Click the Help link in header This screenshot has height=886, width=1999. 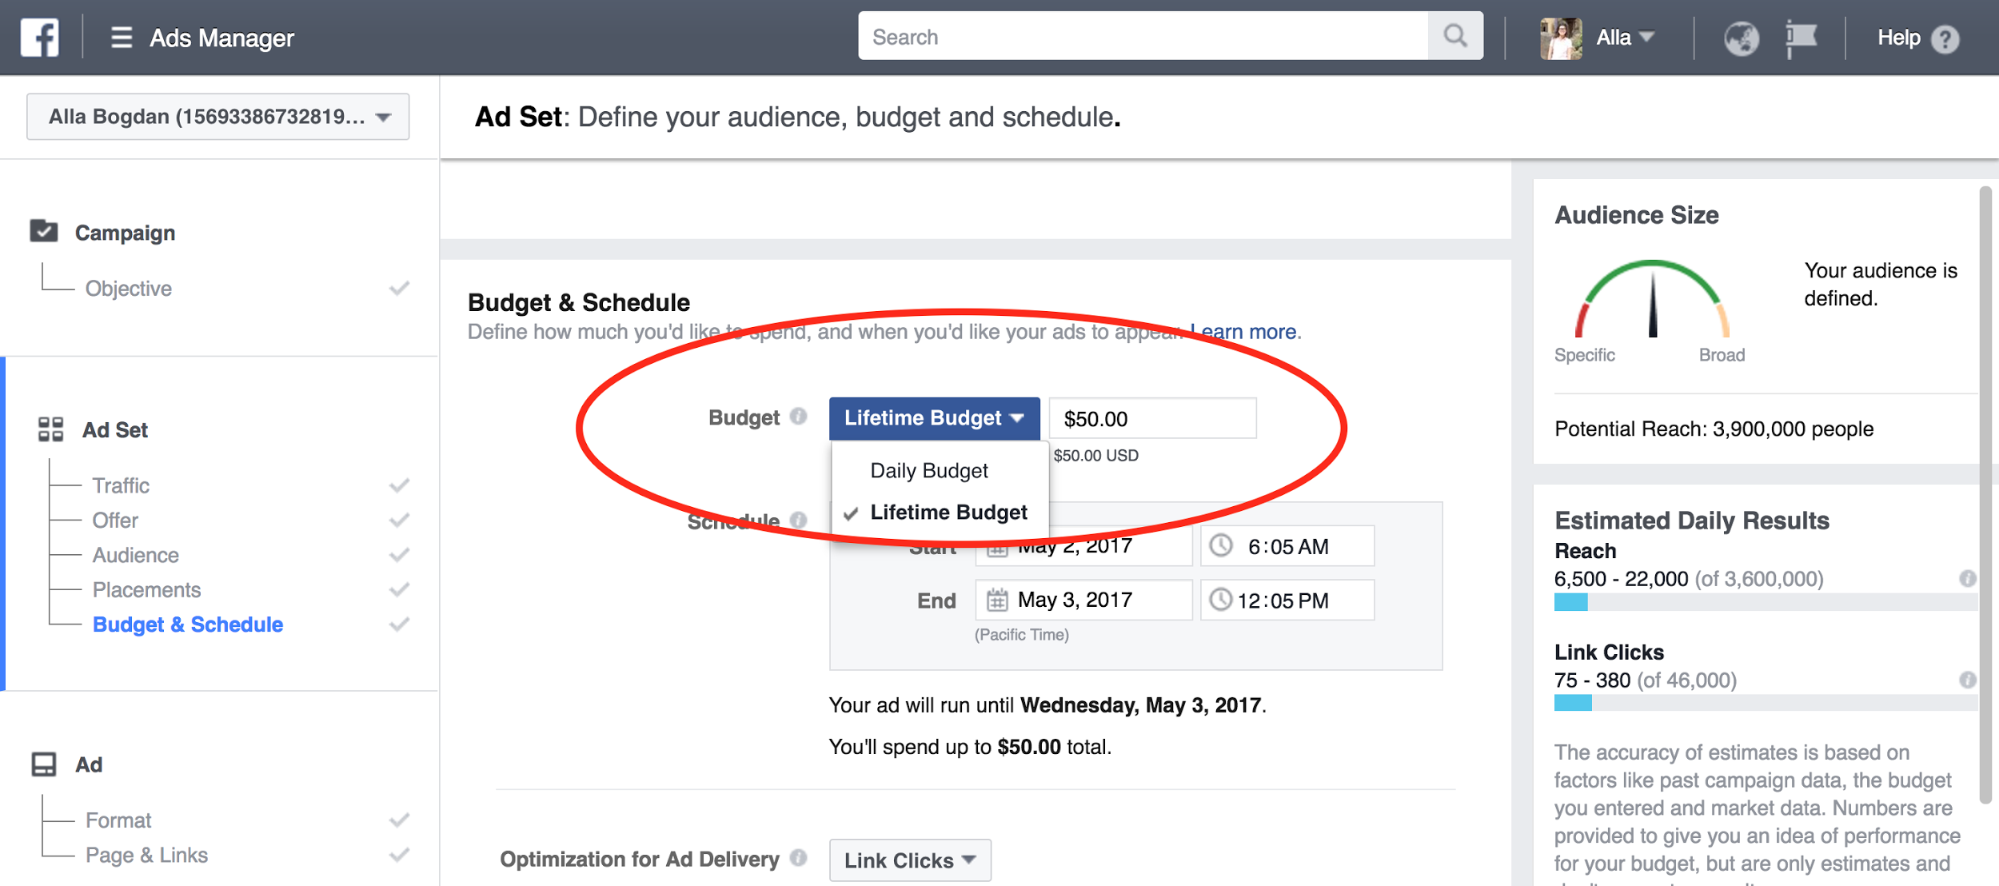click(1898, 38)
